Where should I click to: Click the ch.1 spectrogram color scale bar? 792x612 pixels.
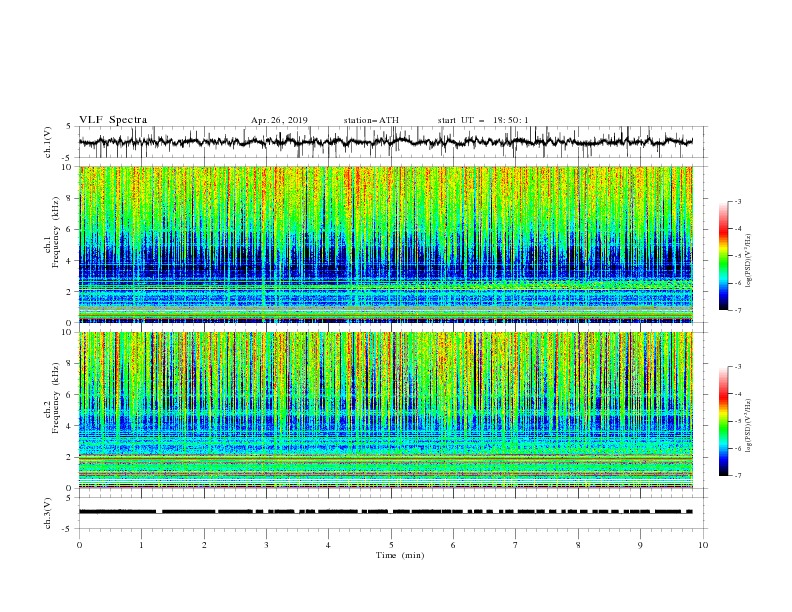[x=724, y=256]
